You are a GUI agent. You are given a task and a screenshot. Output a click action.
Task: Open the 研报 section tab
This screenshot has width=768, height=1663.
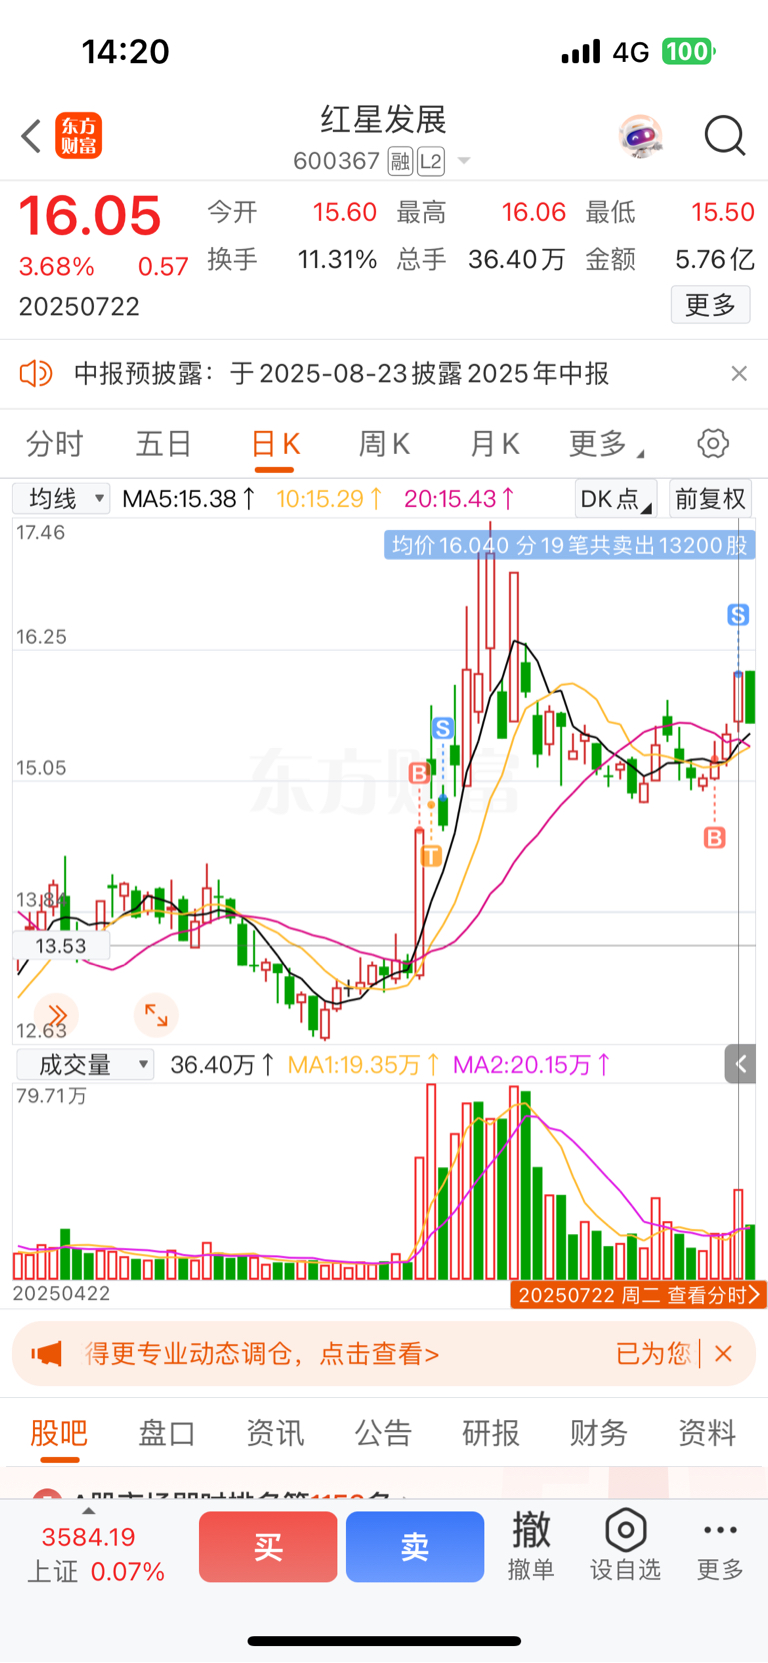[x=491, y=1433]
